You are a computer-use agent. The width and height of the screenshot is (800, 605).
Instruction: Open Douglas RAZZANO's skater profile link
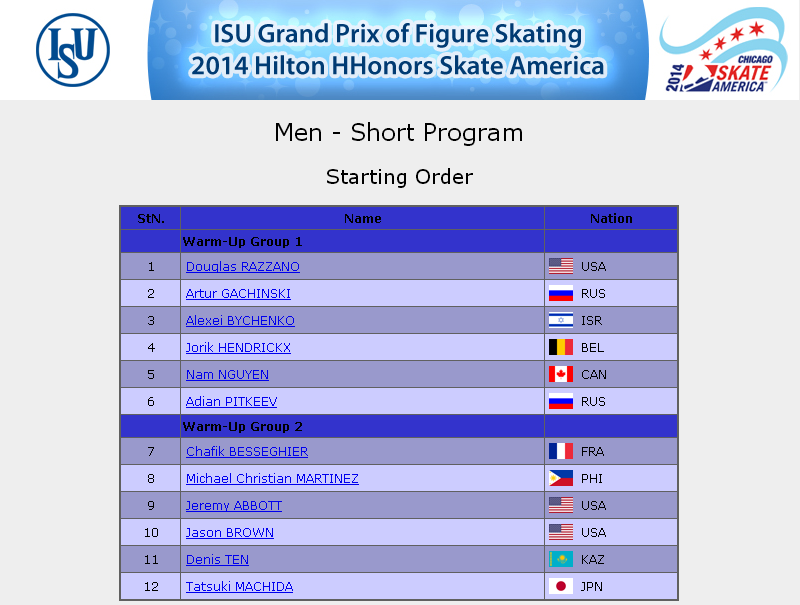pyautogui.click(x=243, y=267)
